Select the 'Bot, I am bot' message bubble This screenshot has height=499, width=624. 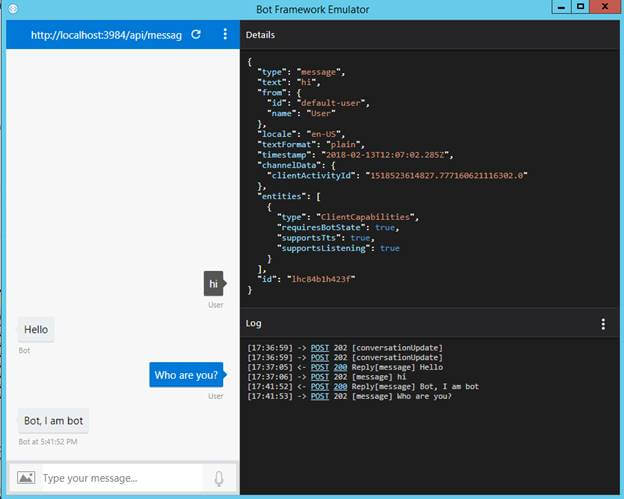pos(53,421)
